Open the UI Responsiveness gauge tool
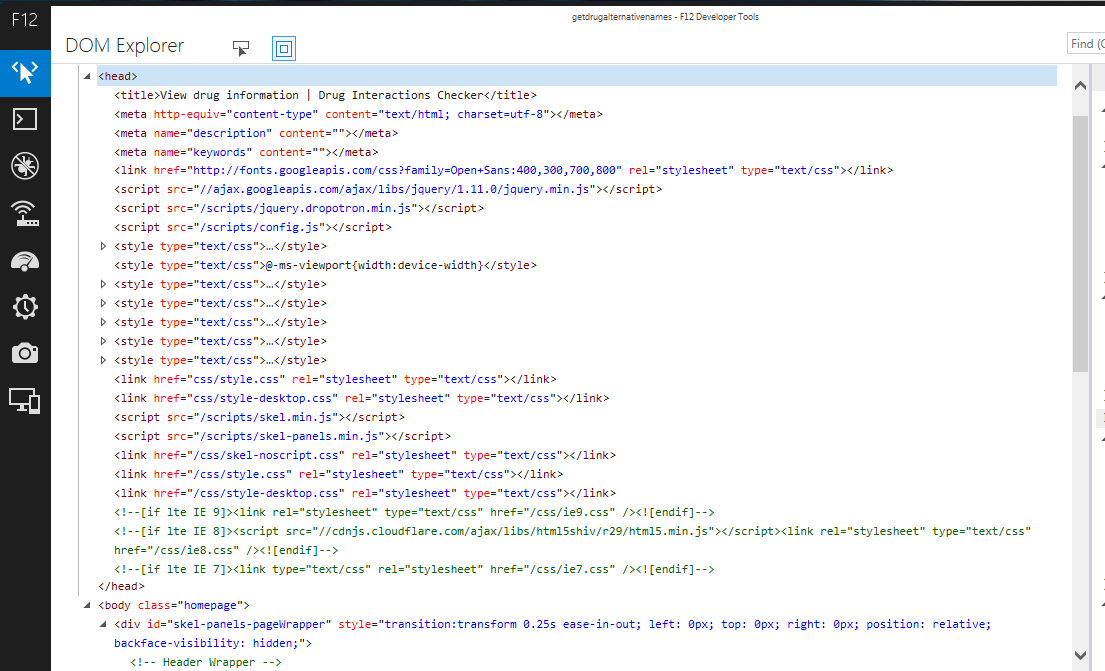1105x671 pixels. click(25, 260)
